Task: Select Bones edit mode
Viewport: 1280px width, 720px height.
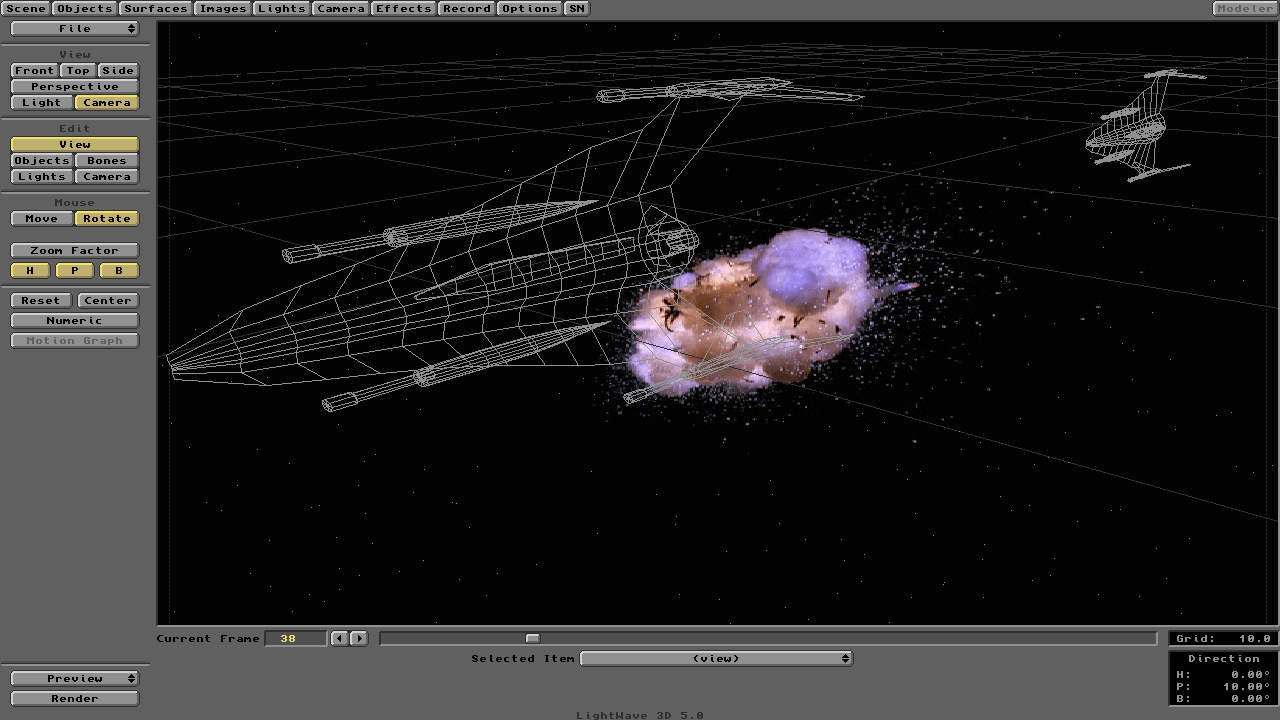Action: pyautogui.click(x=107, y=161)
